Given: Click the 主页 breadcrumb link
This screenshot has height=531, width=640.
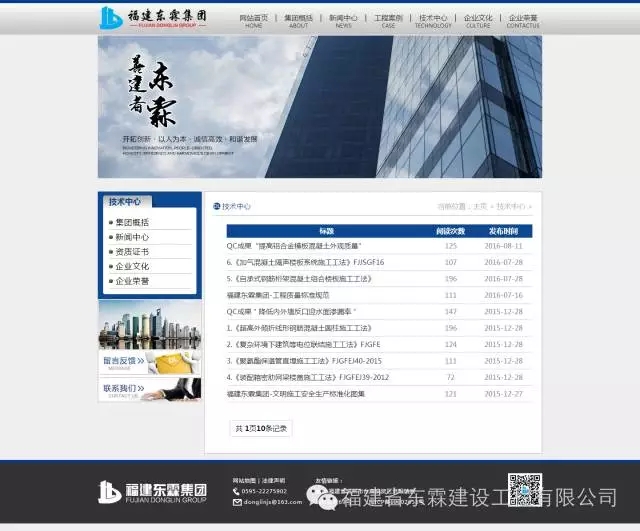Looking at the screenshot, I should click(481, 207).
